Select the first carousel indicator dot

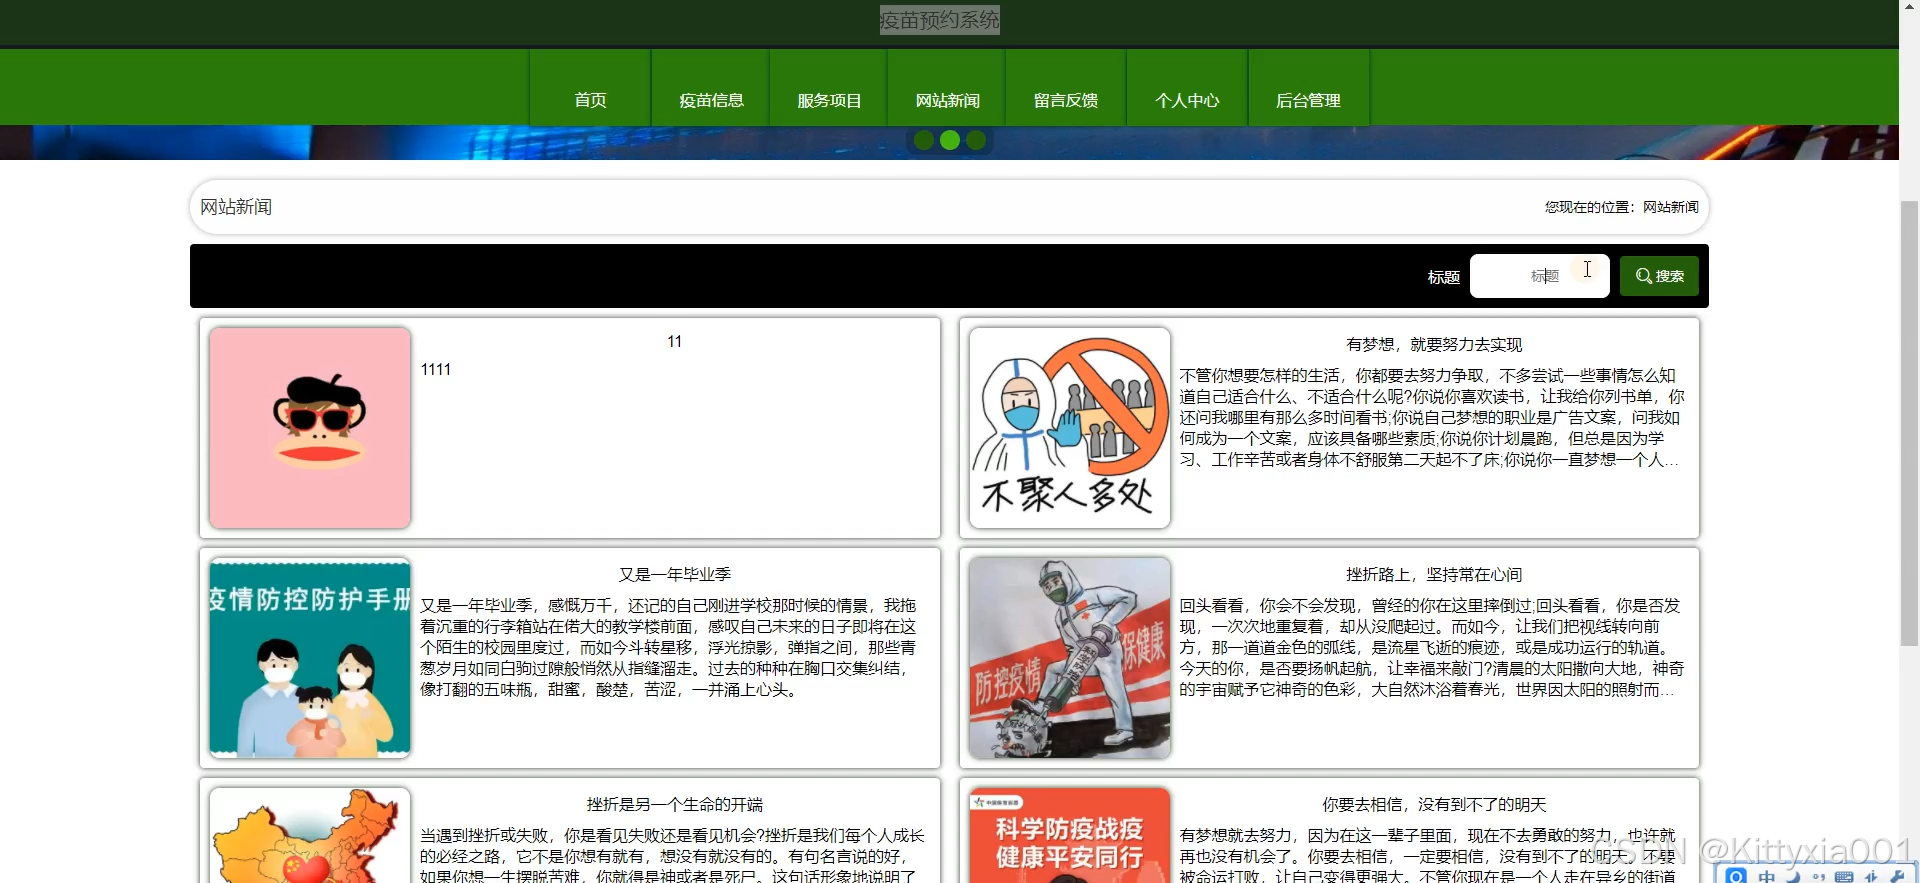pos(924,141)
